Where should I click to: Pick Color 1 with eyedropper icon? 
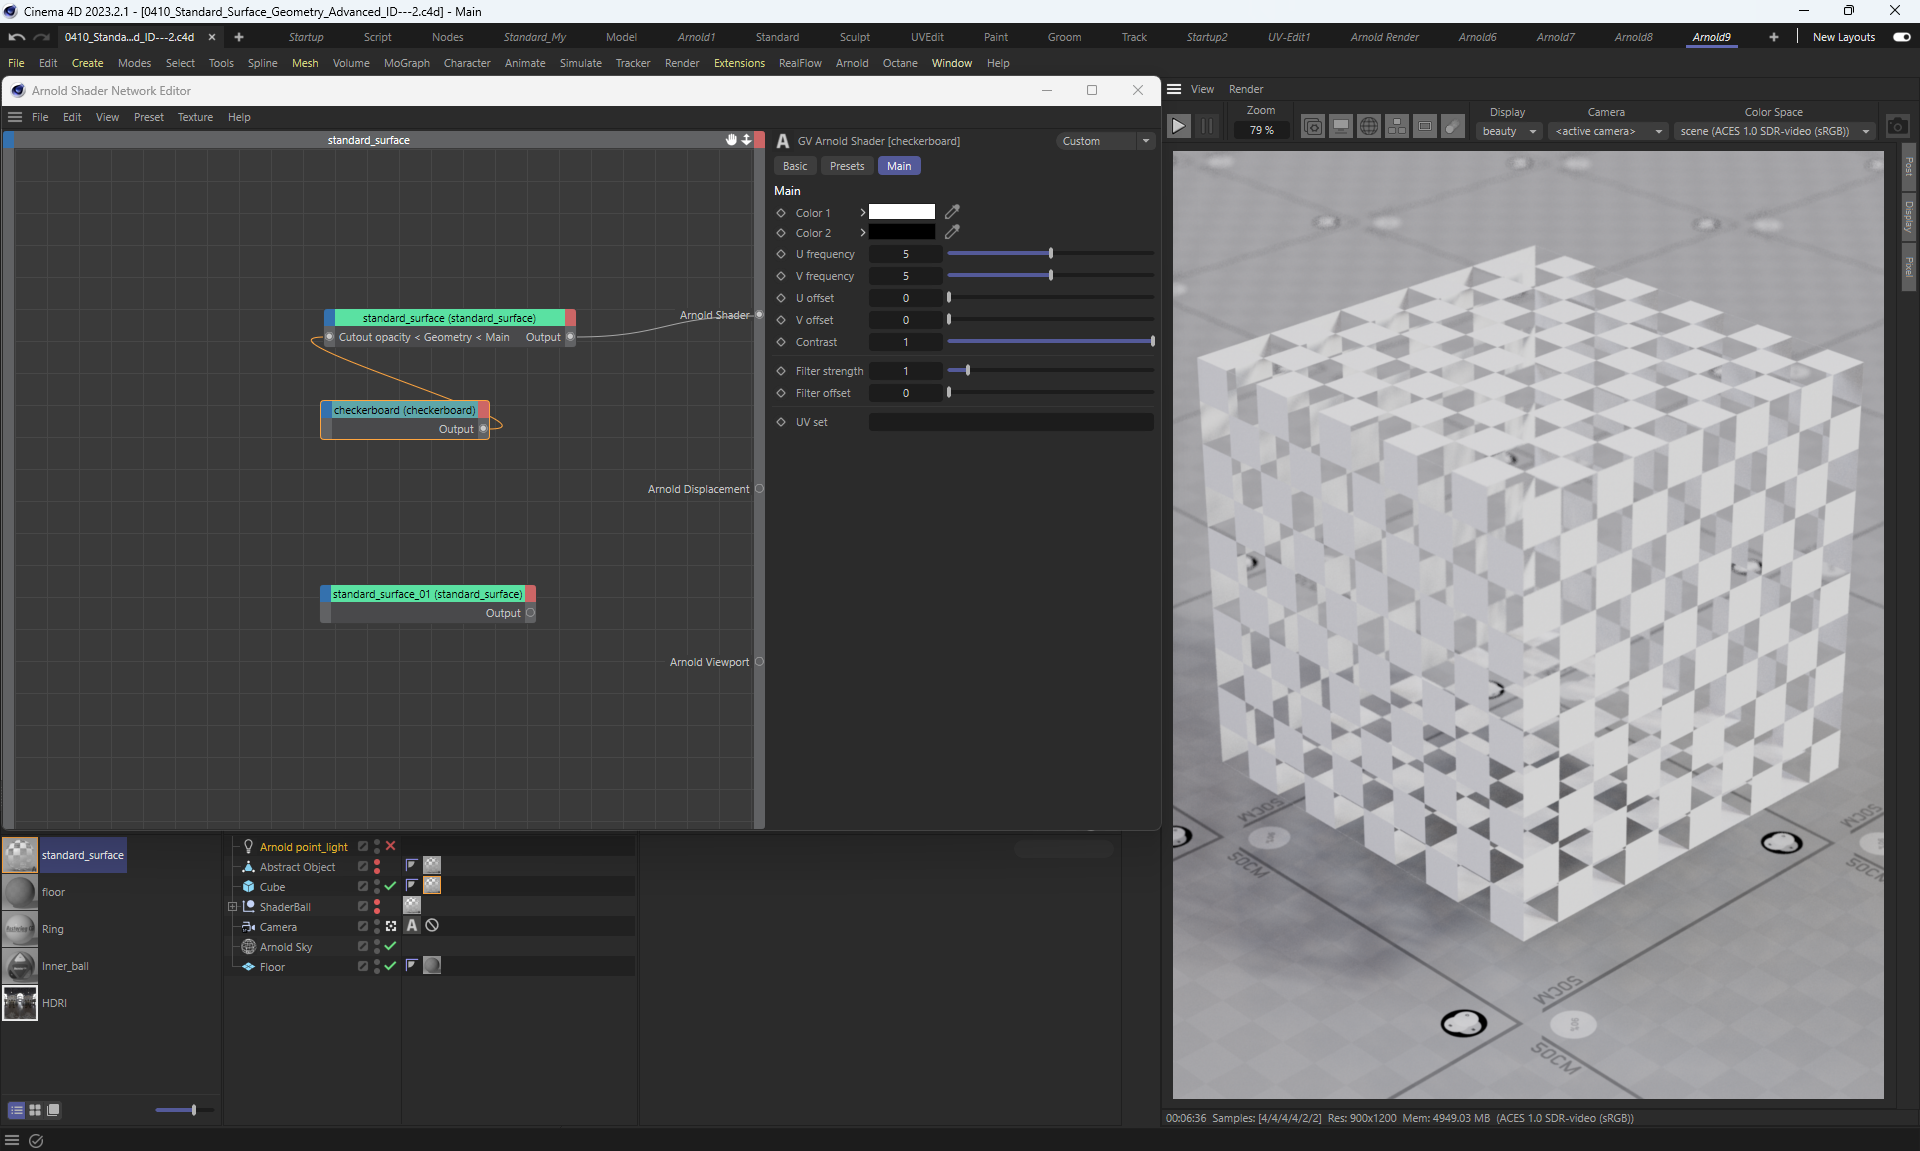click(952, 212)
